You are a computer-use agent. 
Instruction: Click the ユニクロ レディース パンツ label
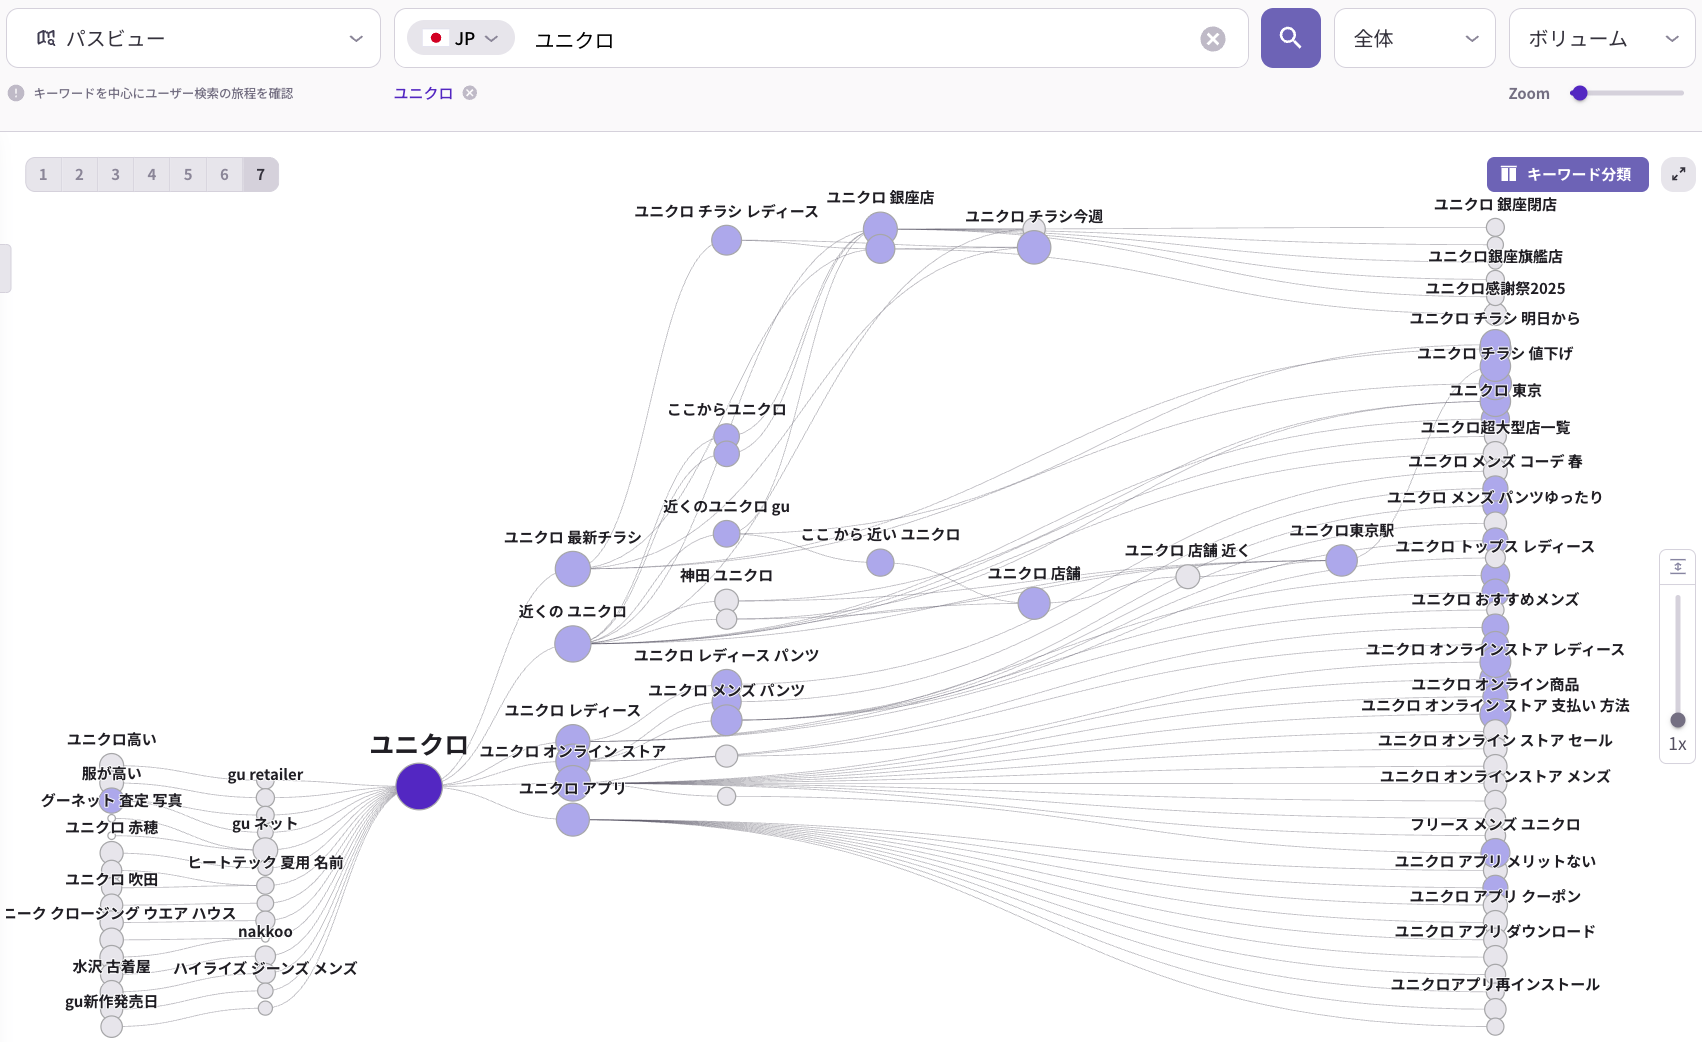726,656
